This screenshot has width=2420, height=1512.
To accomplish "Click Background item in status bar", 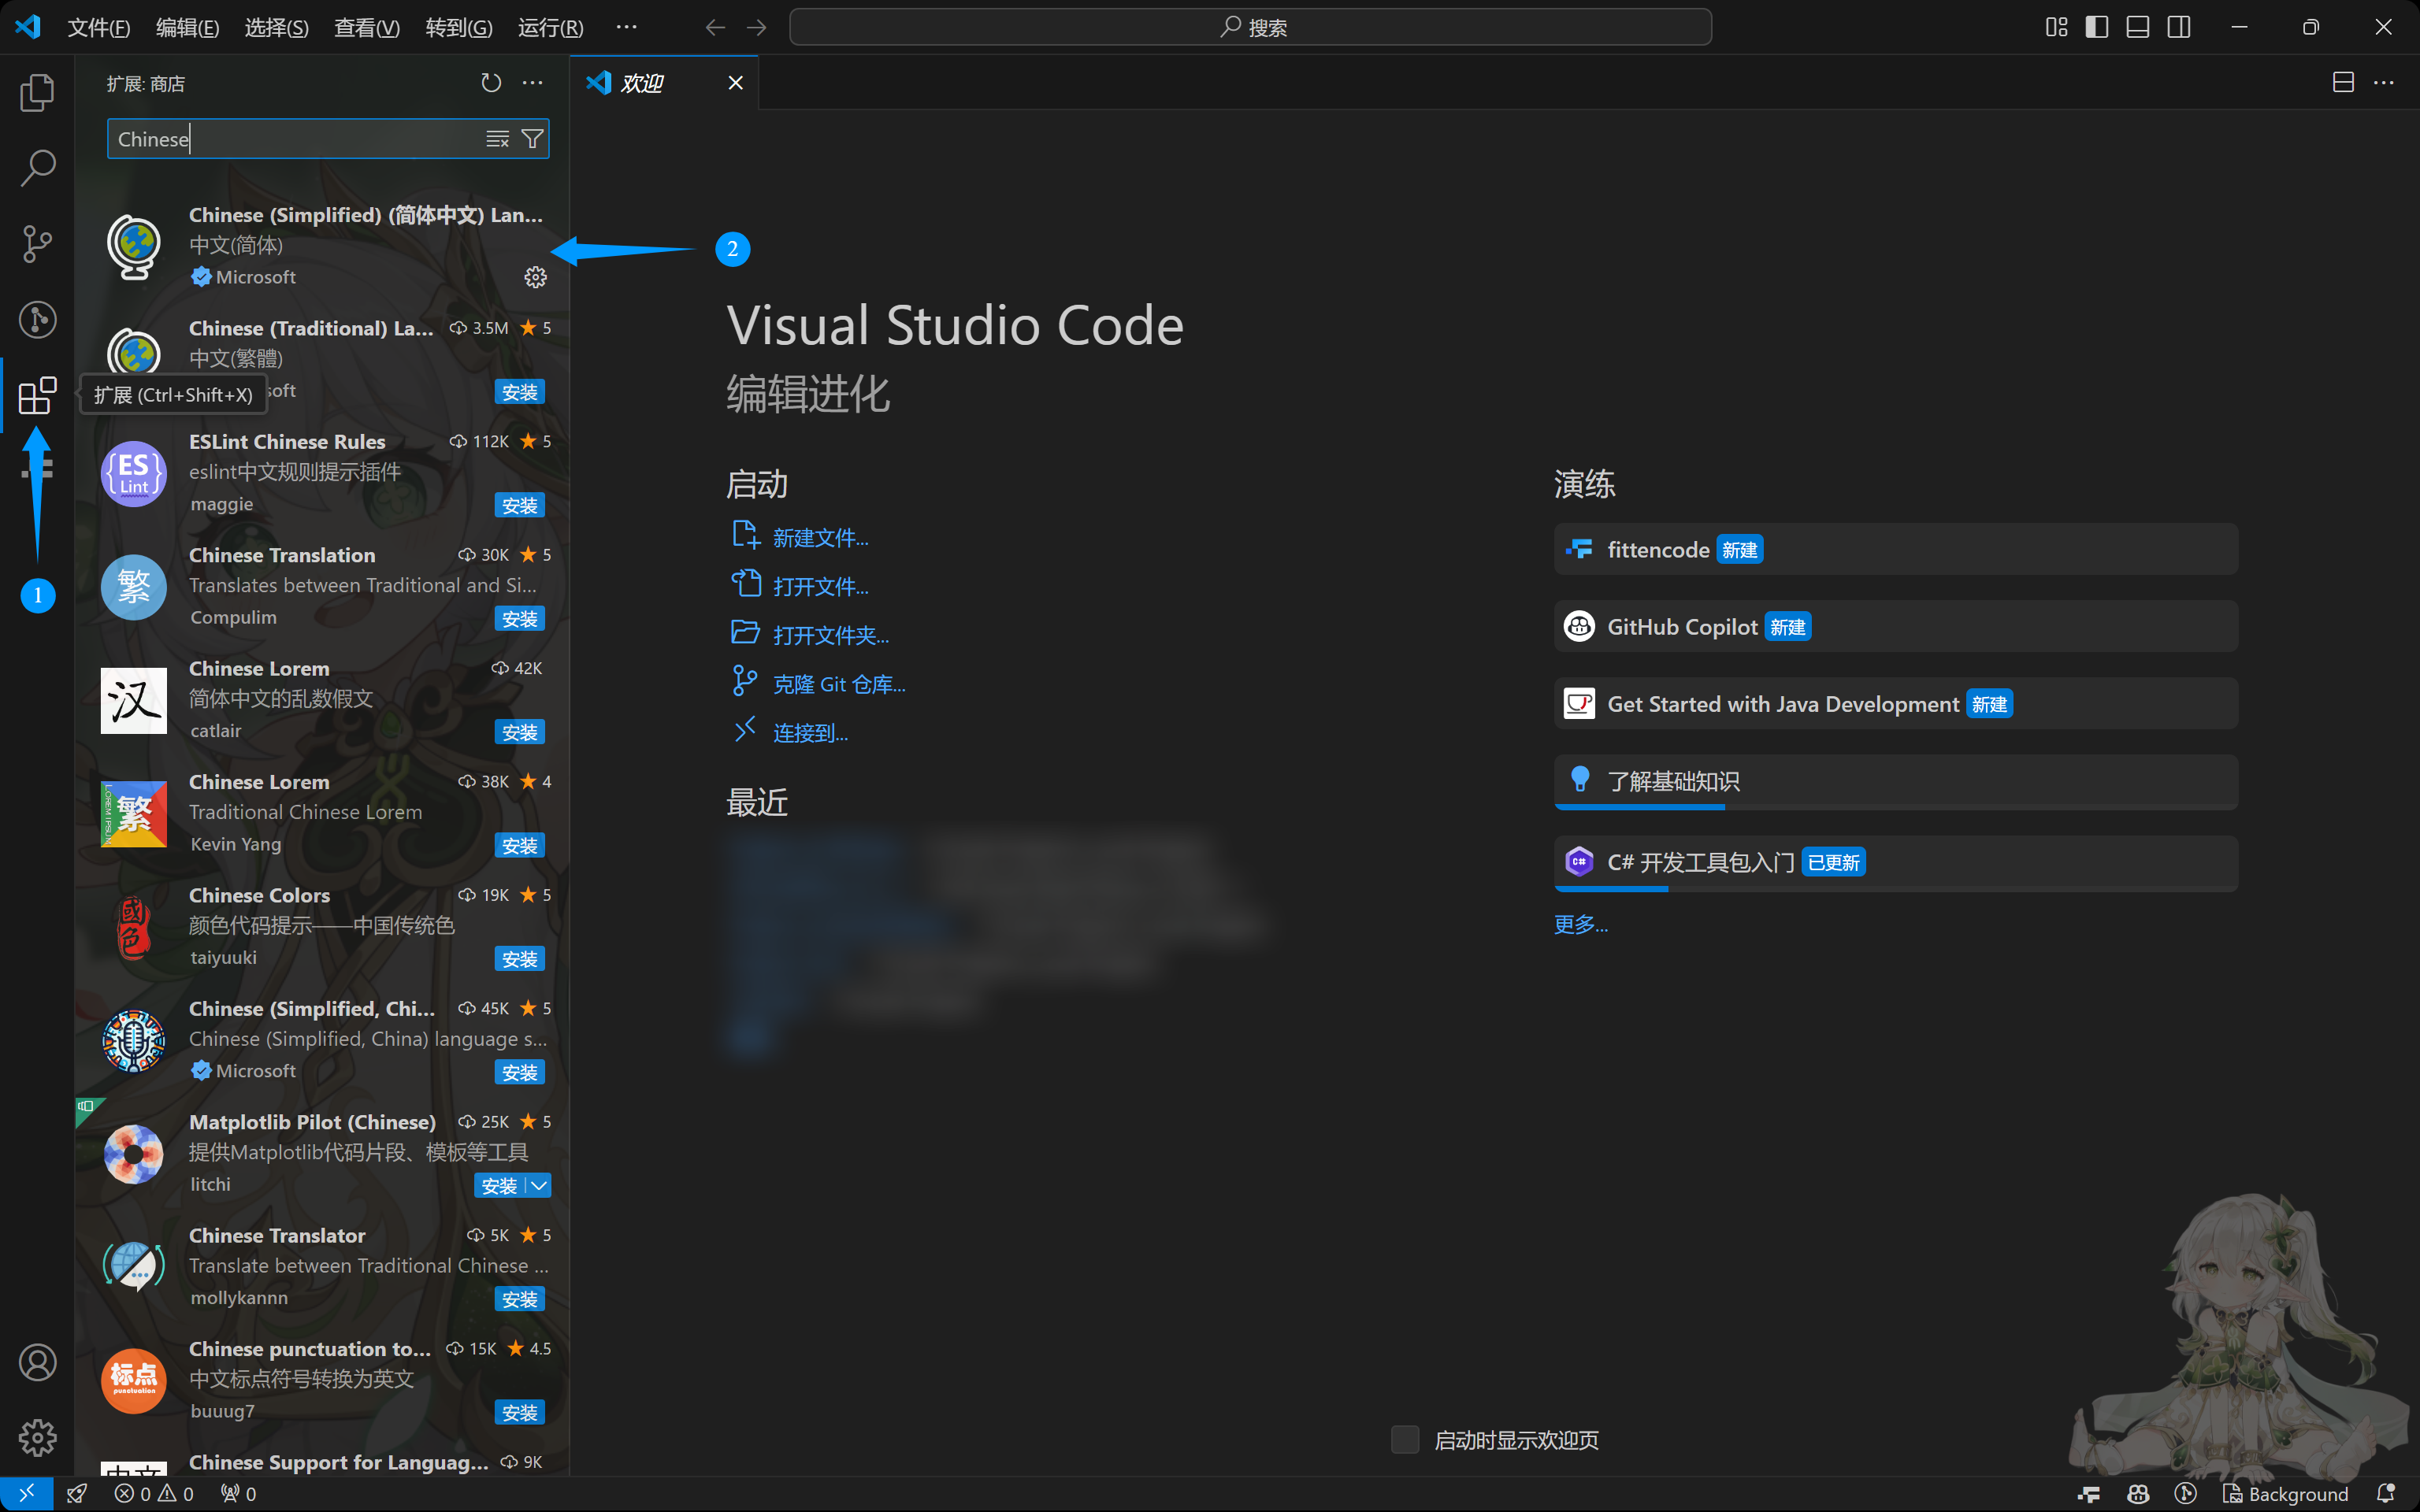I will (2285, 1493).
